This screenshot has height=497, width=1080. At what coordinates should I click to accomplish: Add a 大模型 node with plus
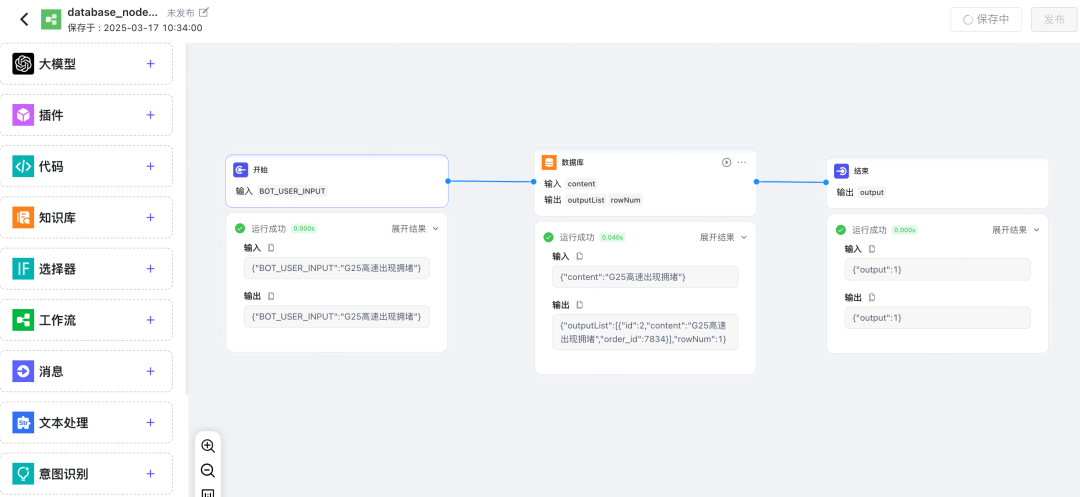(x=150, y=64)
